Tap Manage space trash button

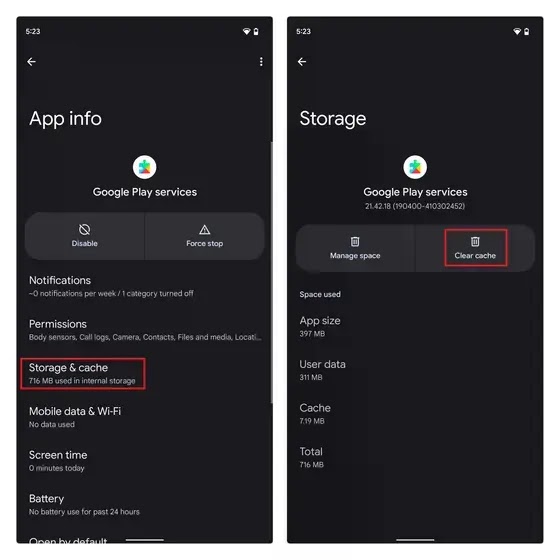tap(355, 248)
